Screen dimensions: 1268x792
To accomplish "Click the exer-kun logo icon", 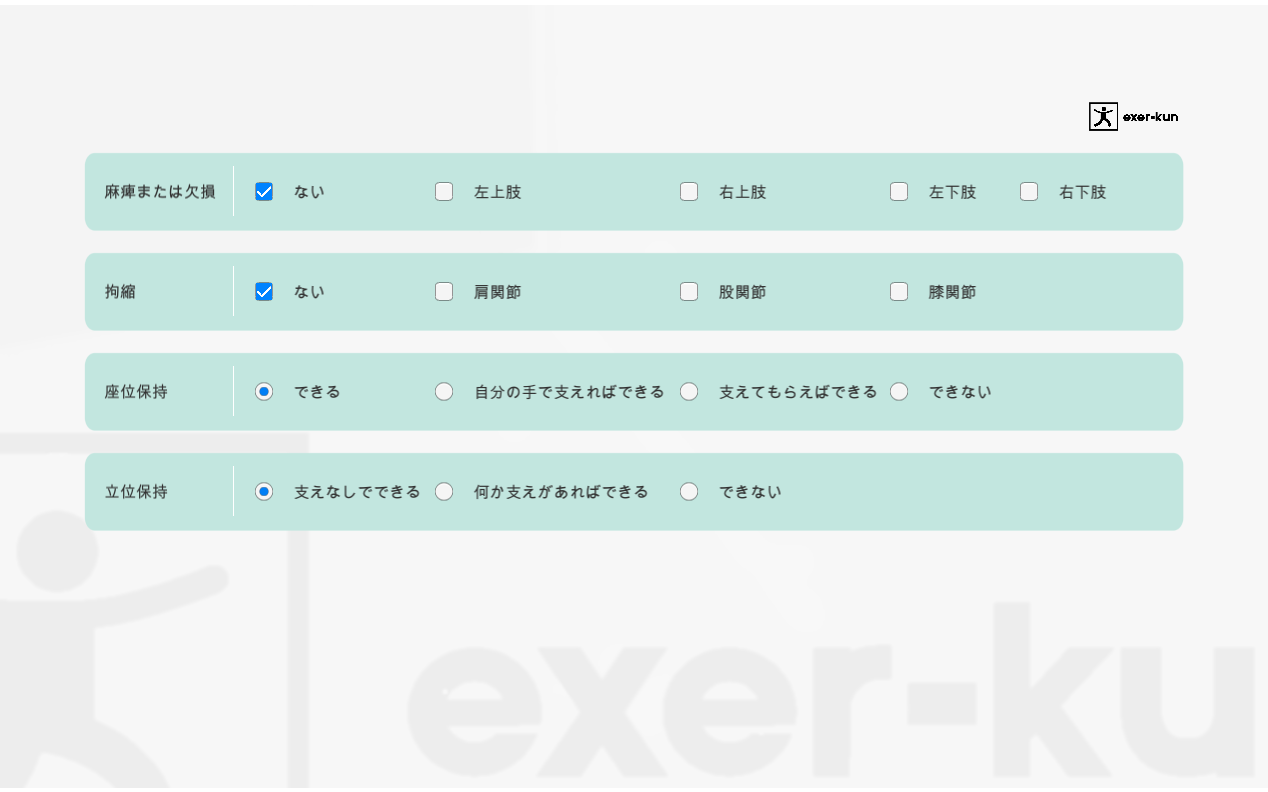I will click(x=1103, y=117).
